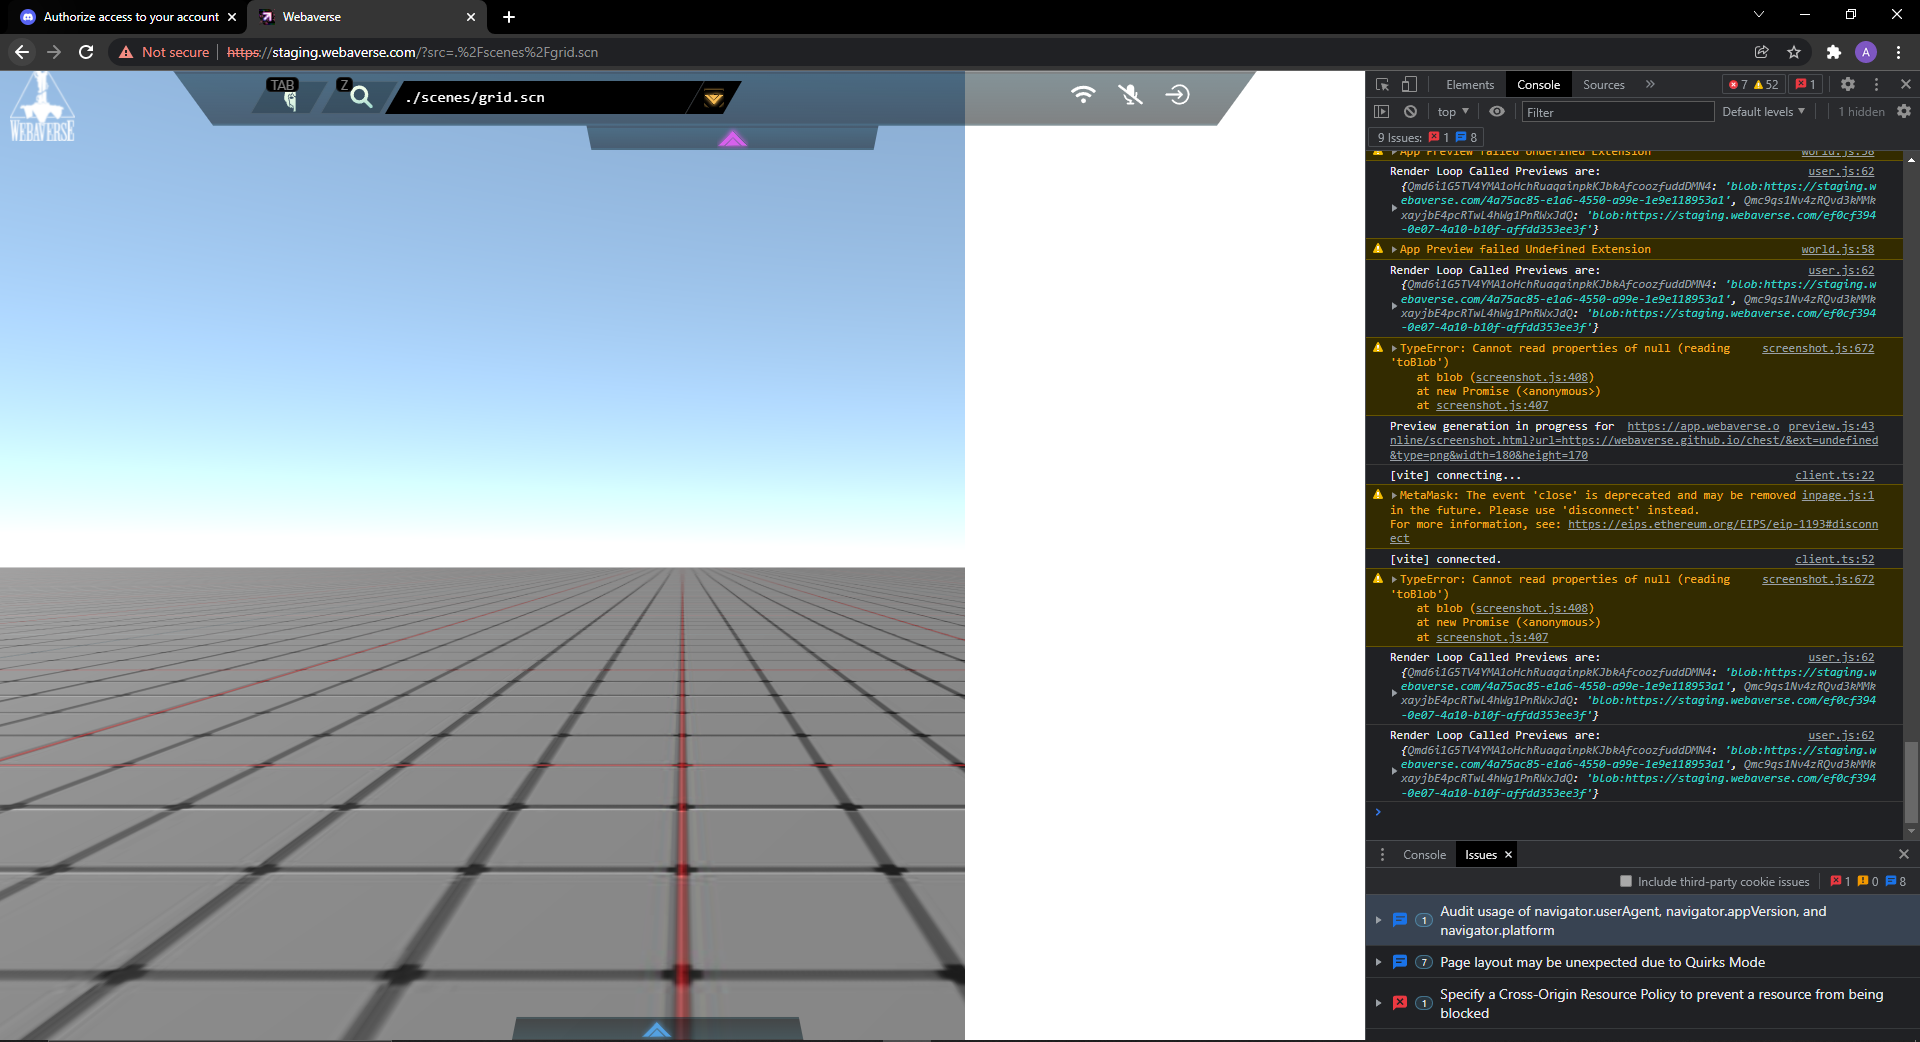Open the Default levels dropdown
The width and height of the screenshot is (1920, 1042).
(1763, 112)
